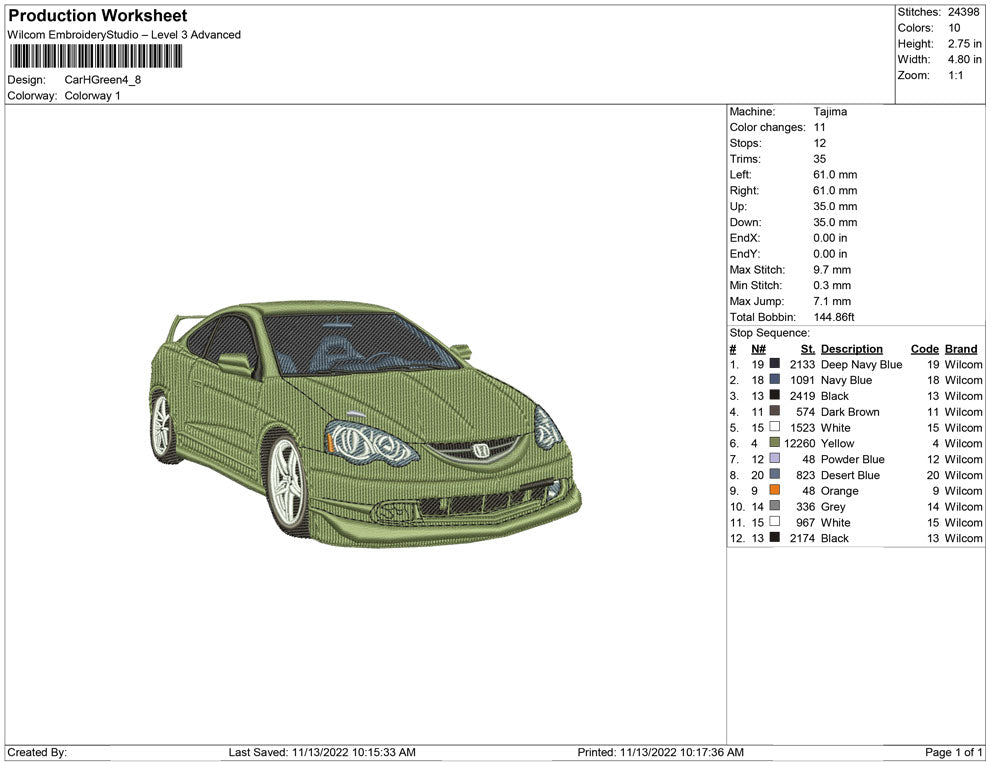Click the Brand column header
This screenshot has width=990, height=762.
(x=960, y=349)
